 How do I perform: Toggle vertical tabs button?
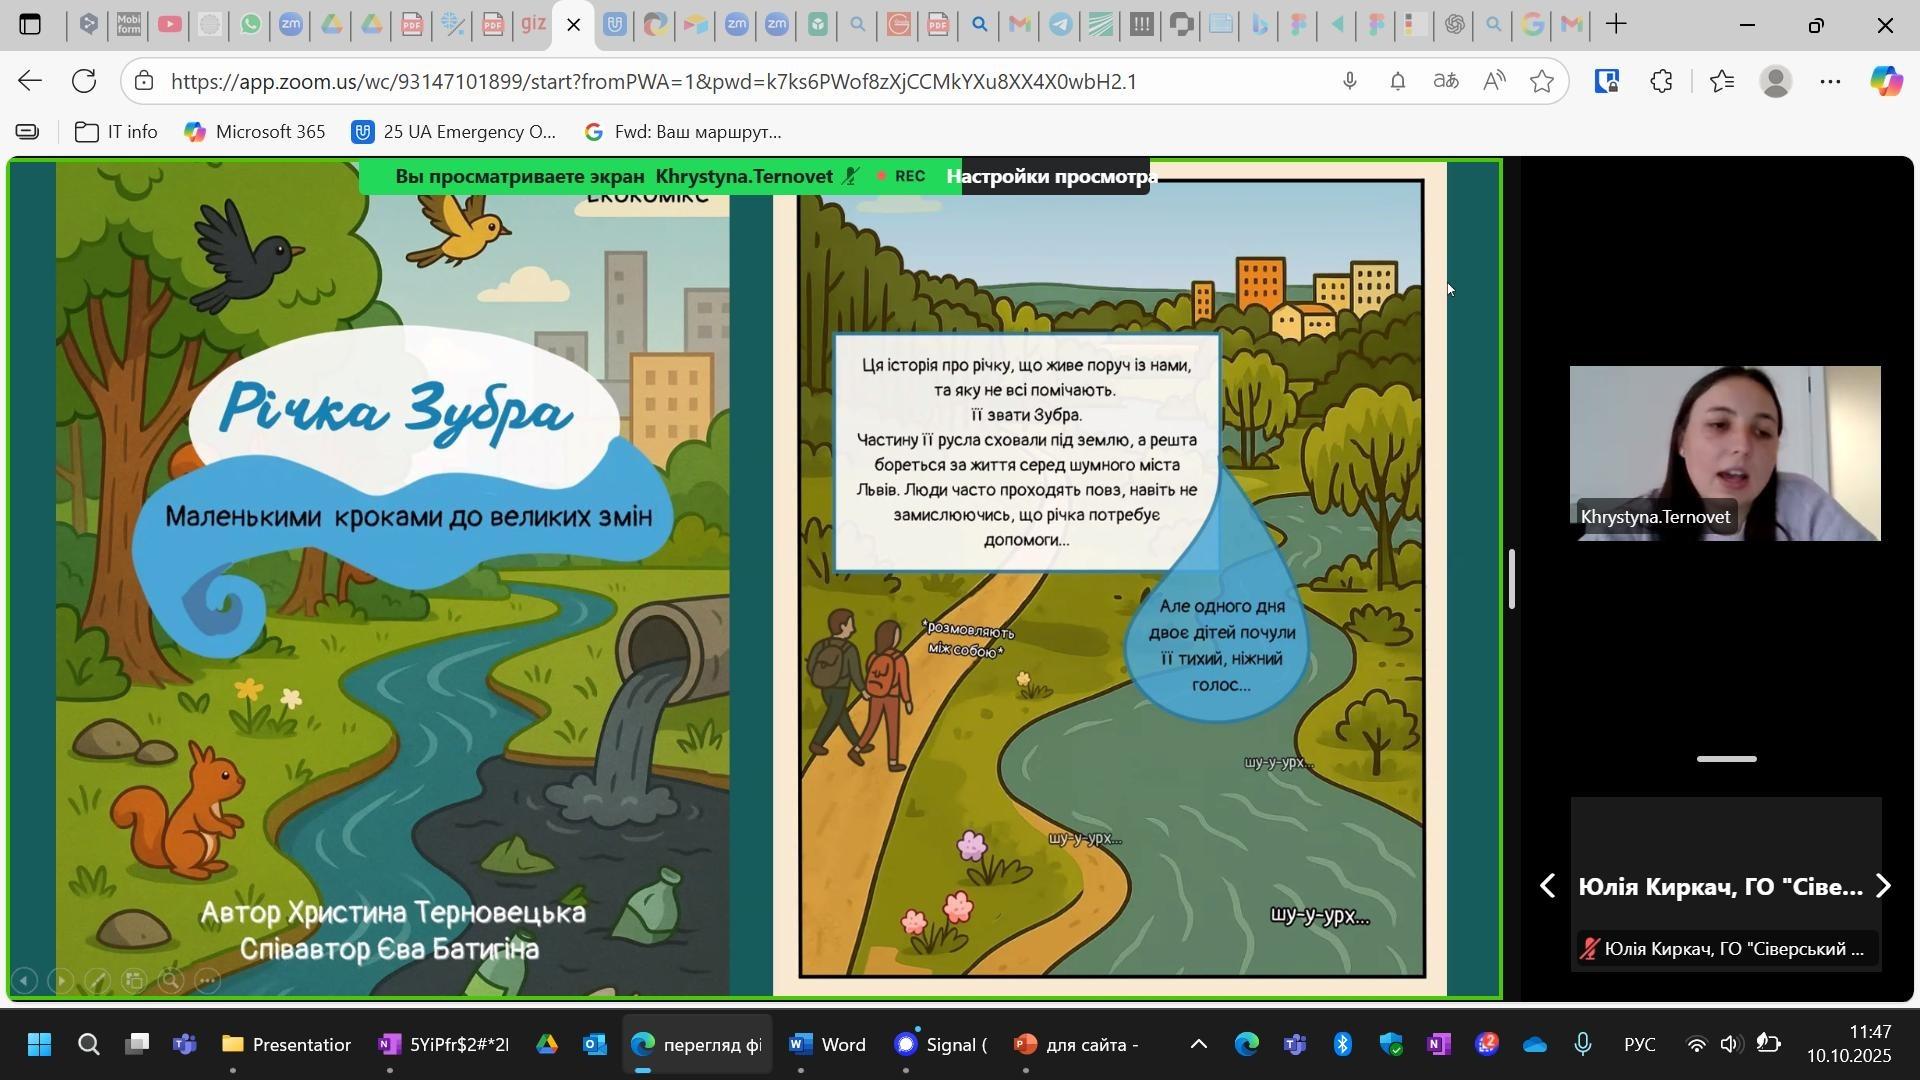30,24
